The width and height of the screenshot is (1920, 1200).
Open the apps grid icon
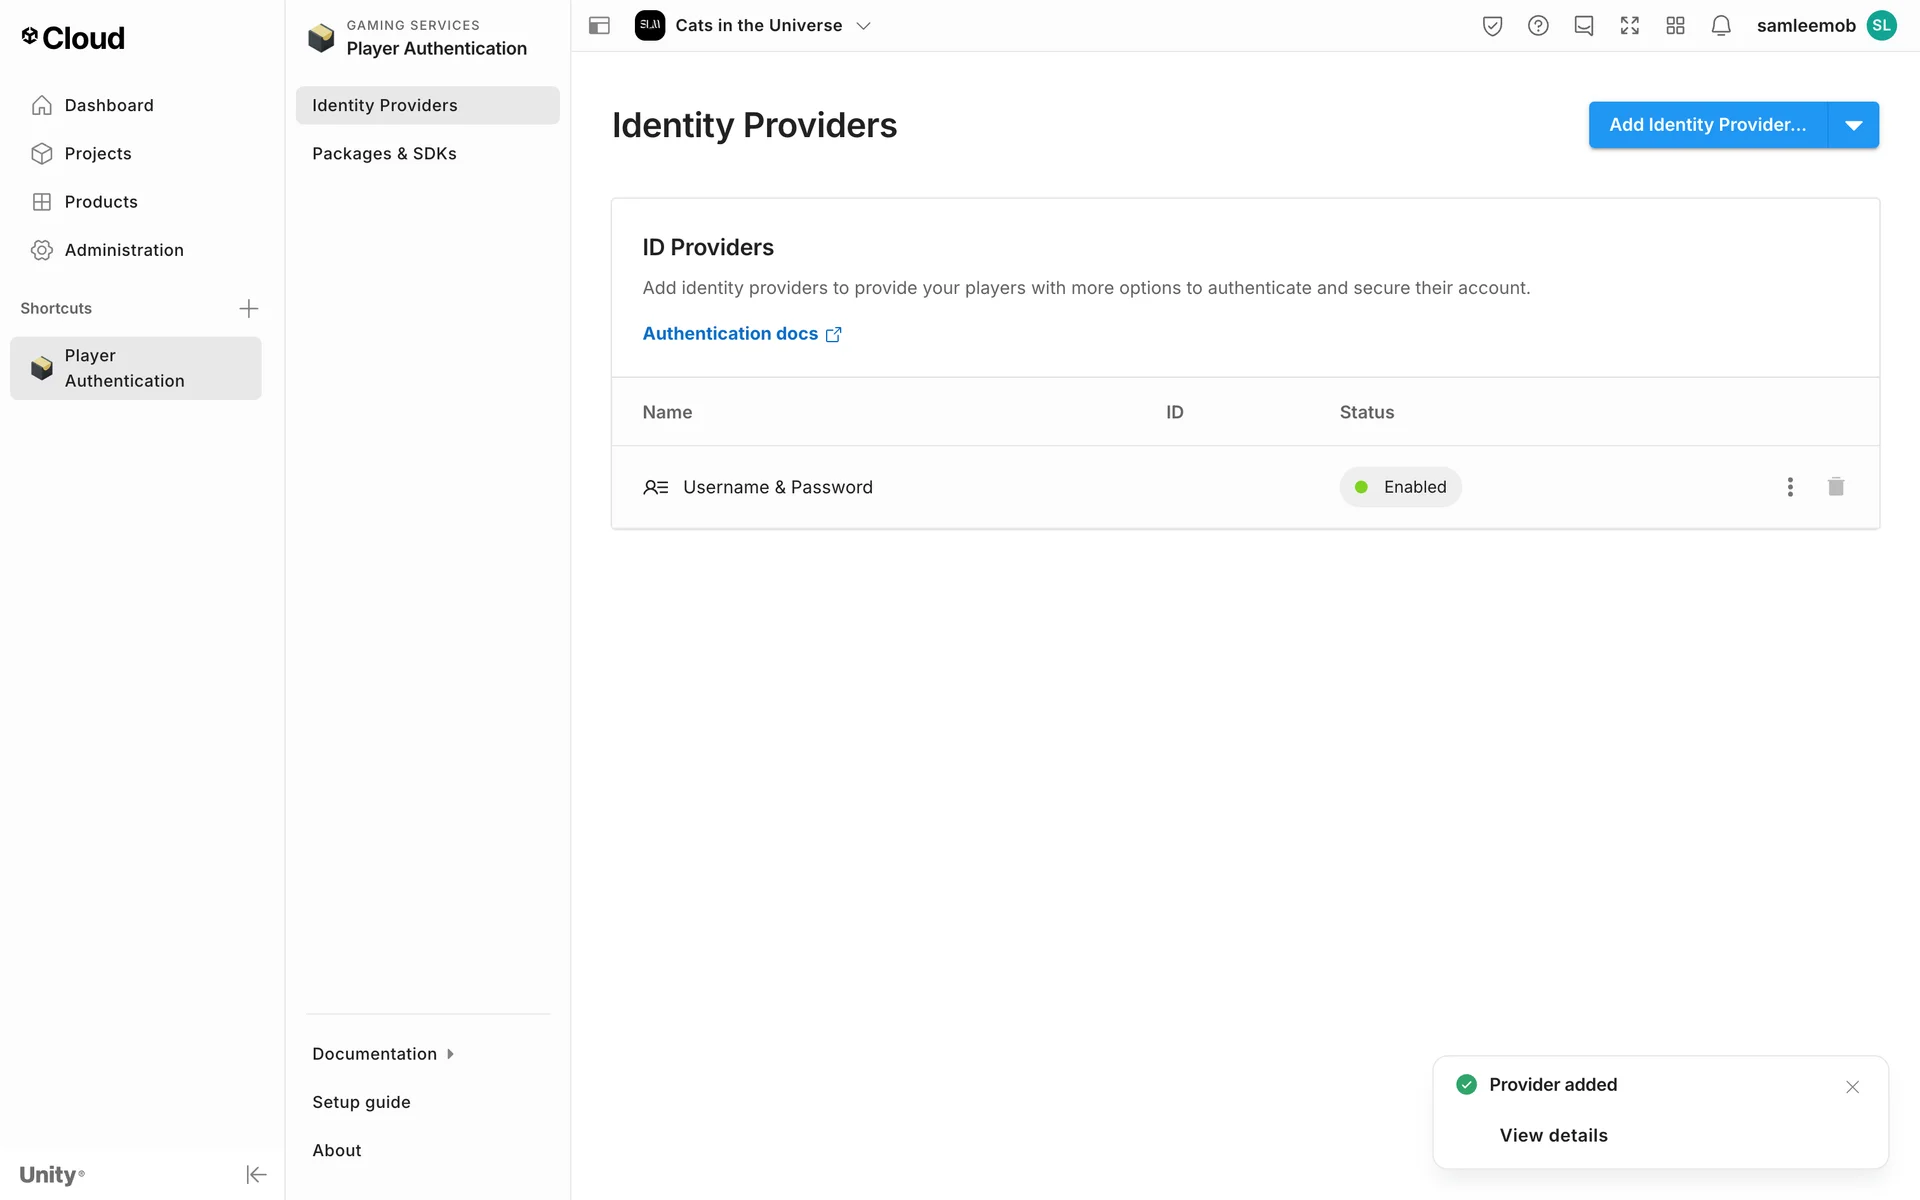1675,26
